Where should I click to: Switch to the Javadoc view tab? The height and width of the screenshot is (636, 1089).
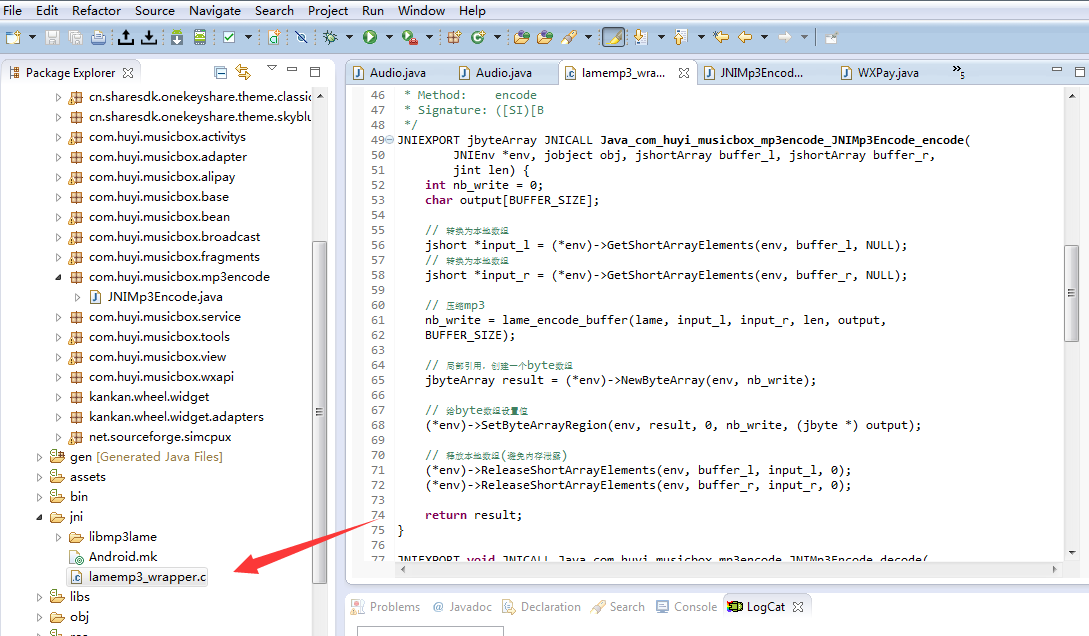click(x=462, y=607)
